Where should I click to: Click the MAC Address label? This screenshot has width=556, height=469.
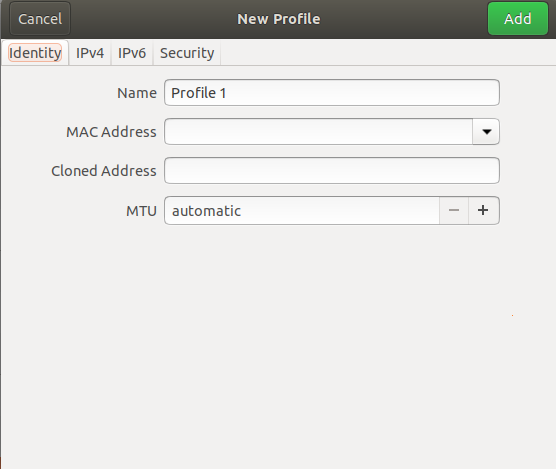click(x=111, y=132)
